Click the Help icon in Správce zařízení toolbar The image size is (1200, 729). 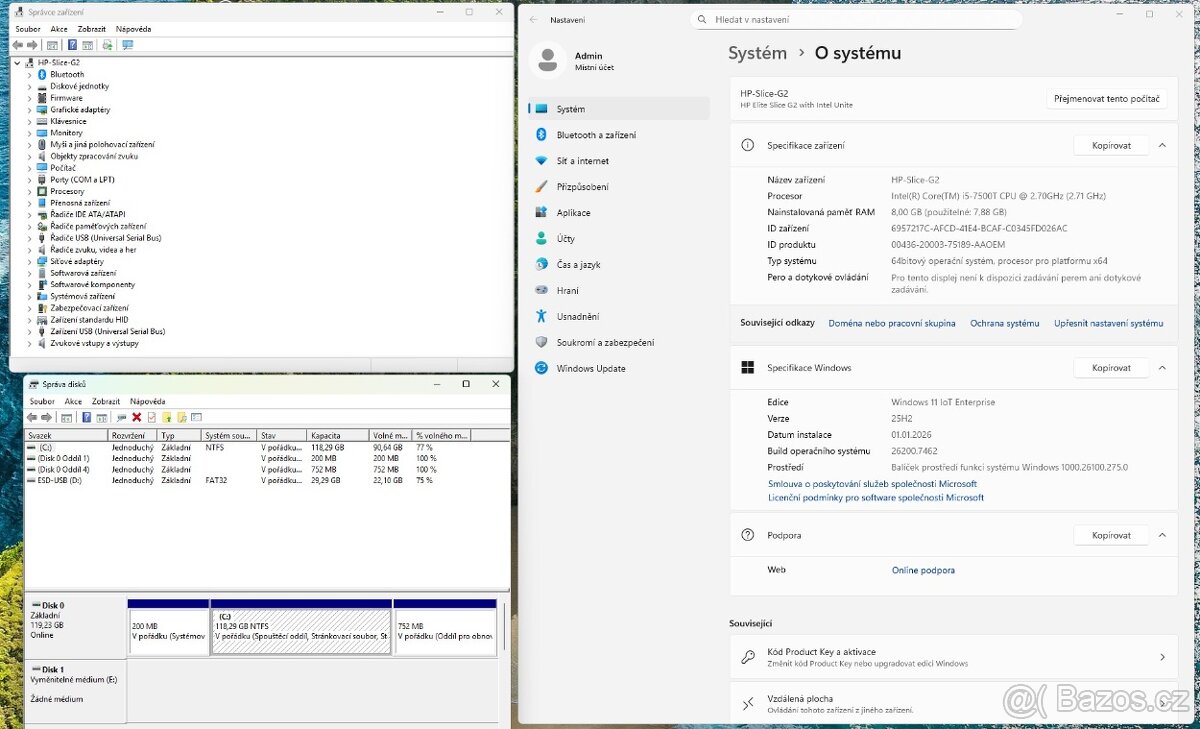[x=72, y=45]
